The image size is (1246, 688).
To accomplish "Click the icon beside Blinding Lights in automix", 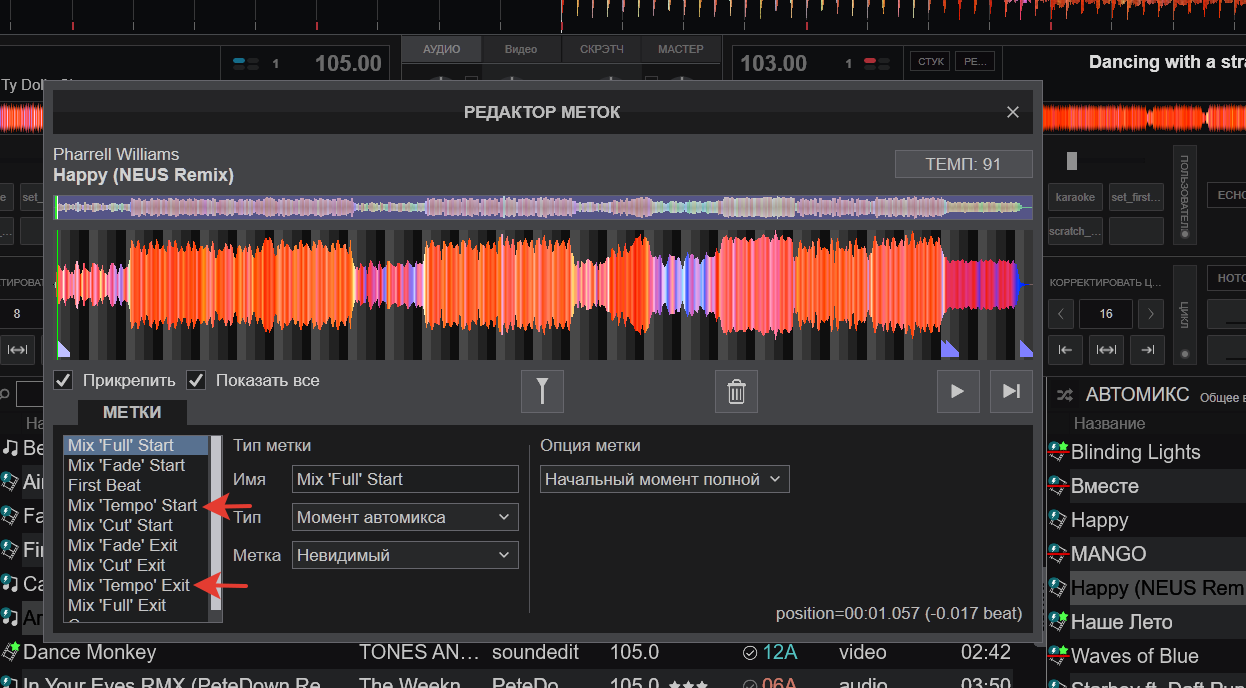I will 1058,452.
